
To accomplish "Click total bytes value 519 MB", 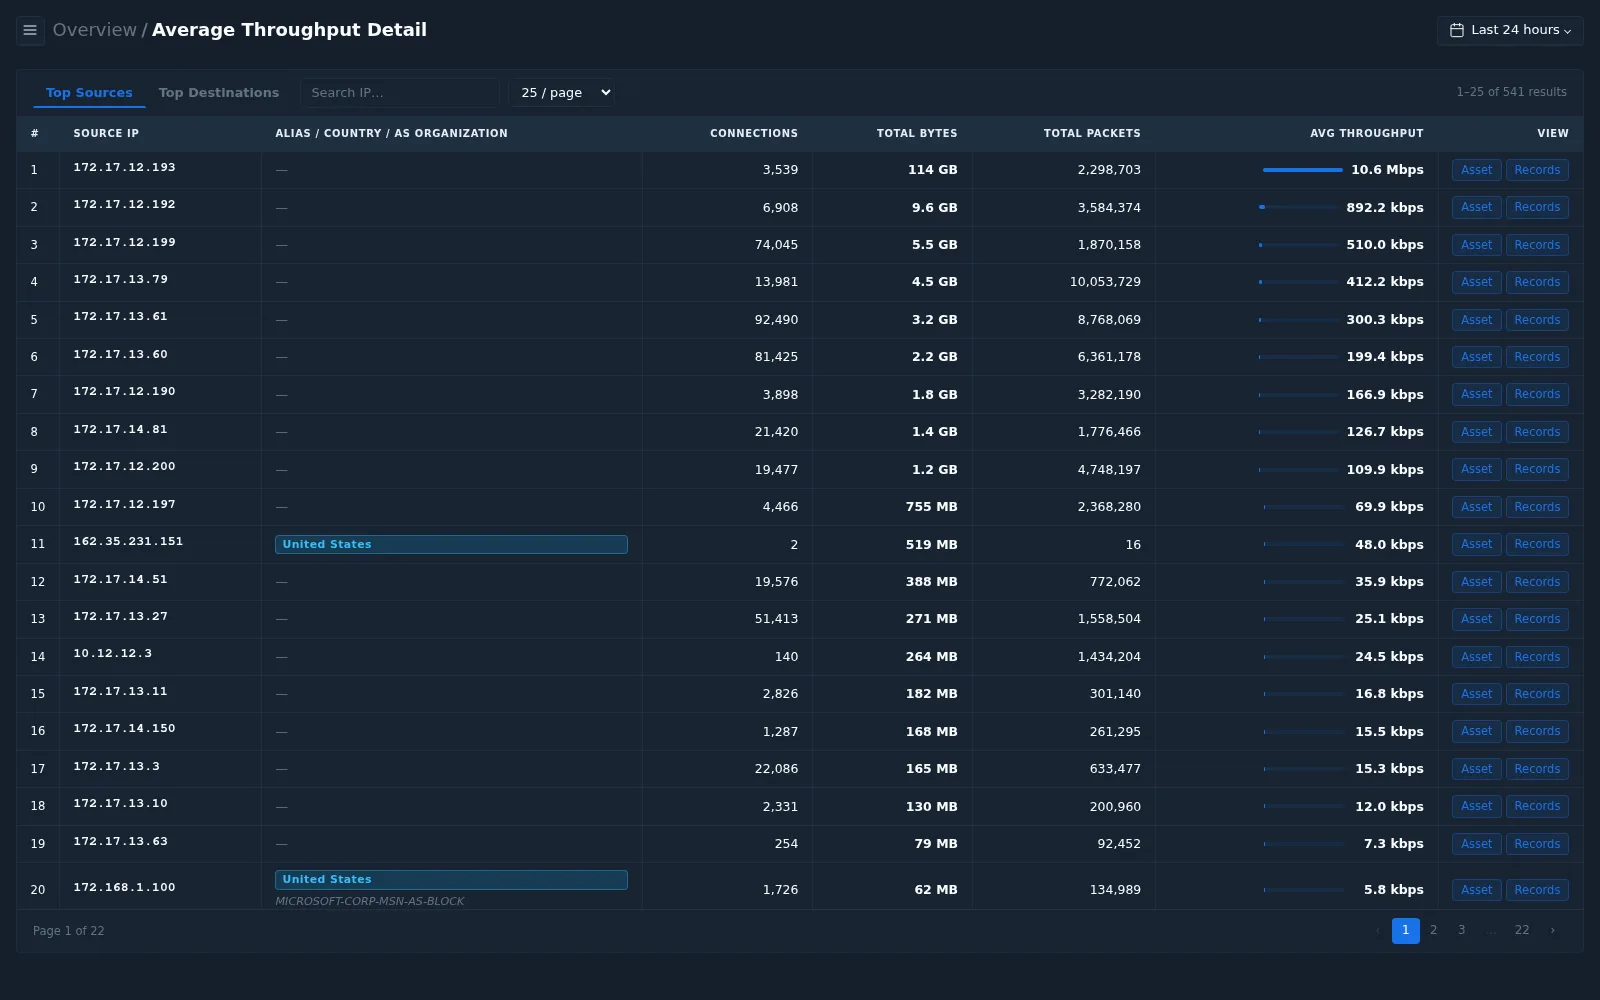I will pos(931,544).
